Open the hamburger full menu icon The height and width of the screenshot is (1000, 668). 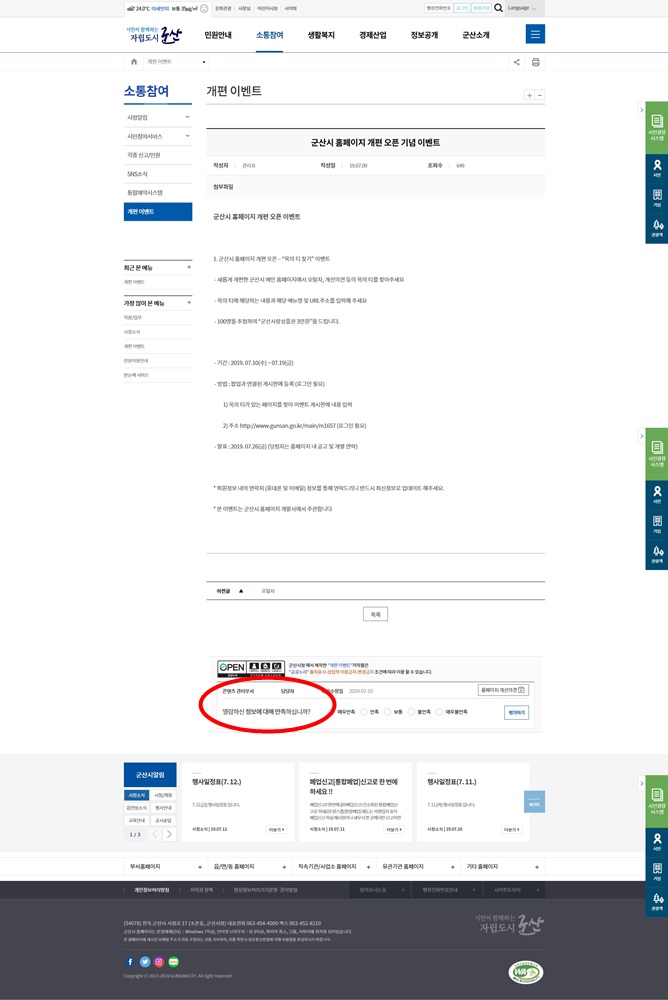(x=535, y=35)
